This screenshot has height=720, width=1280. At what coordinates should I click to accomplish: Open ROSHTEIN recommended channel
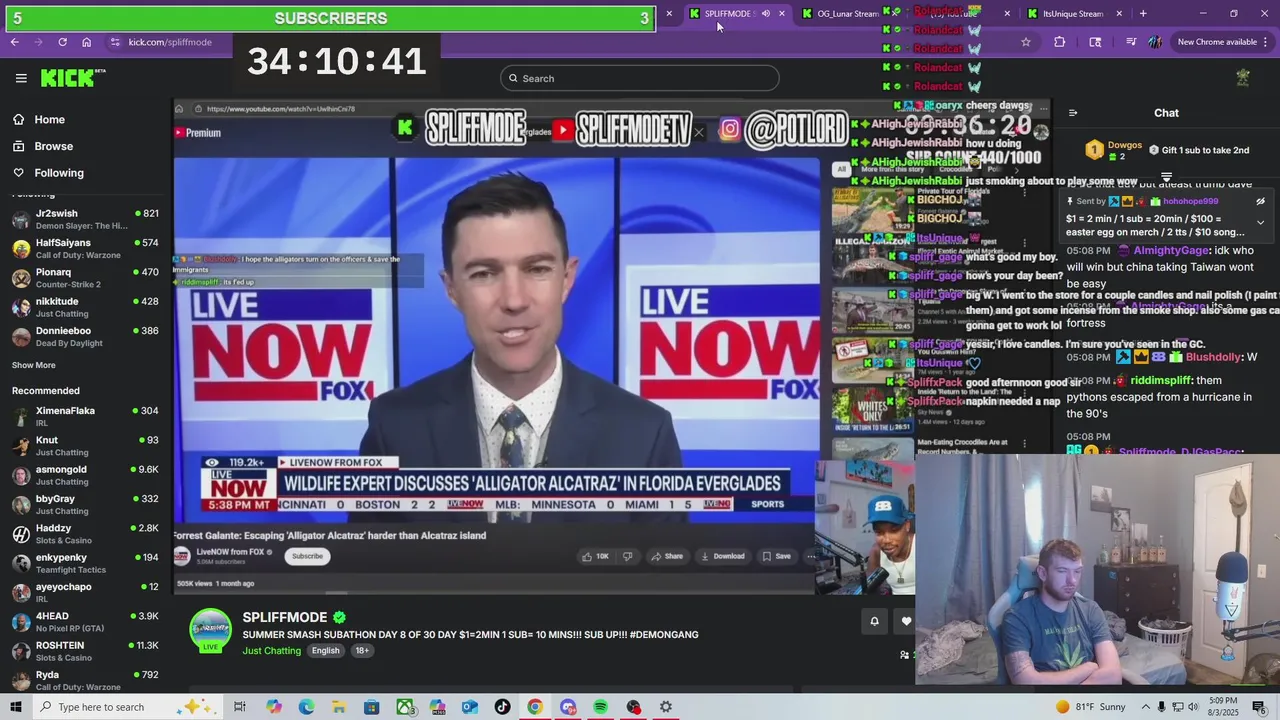(x=85, y=651)
